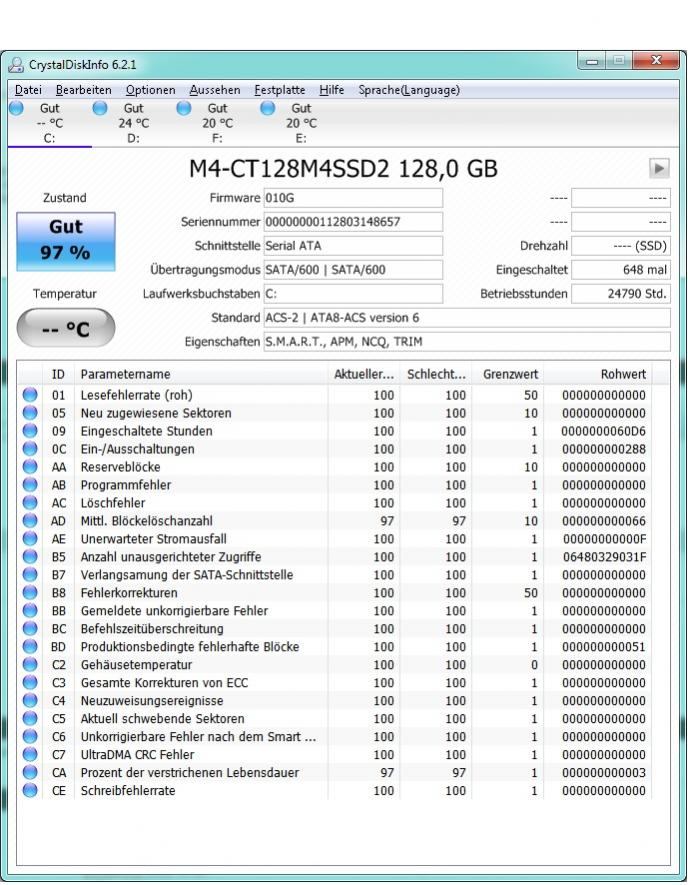The height and width of the screenshot is (885, 688).
Task: Click status icon for Aktuell schwebende Sektoren
Action: (x=30, y=718)
